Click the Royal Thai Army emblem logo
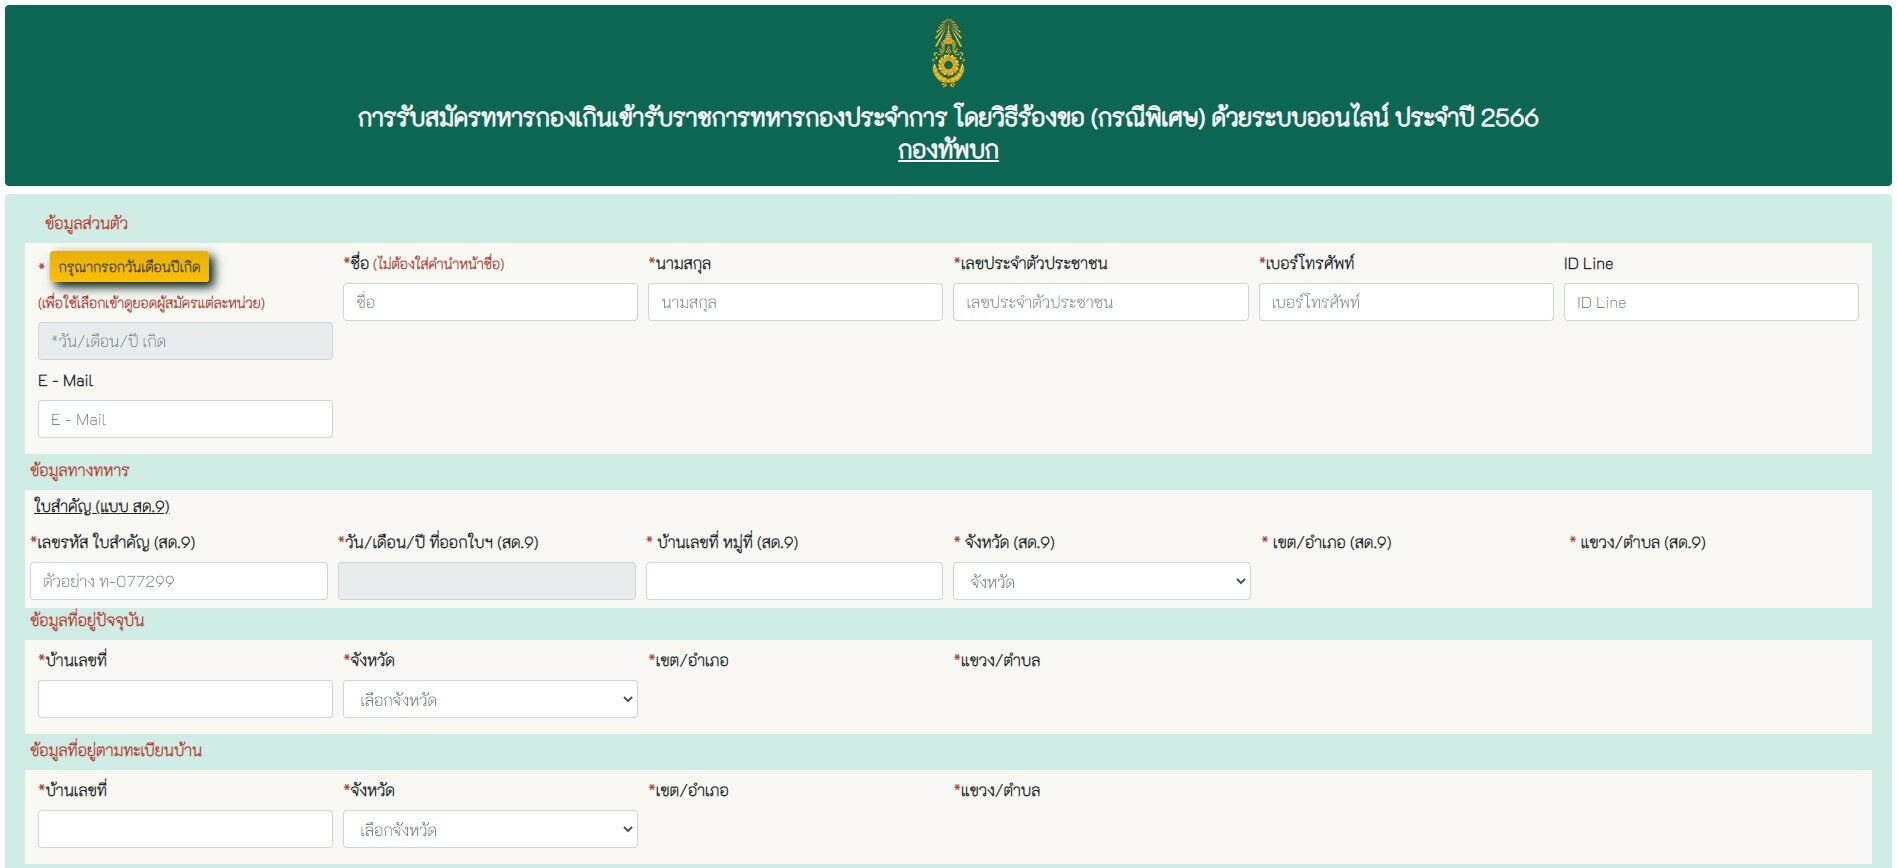The image size is (1898, 868). click(x=948, y=53)
